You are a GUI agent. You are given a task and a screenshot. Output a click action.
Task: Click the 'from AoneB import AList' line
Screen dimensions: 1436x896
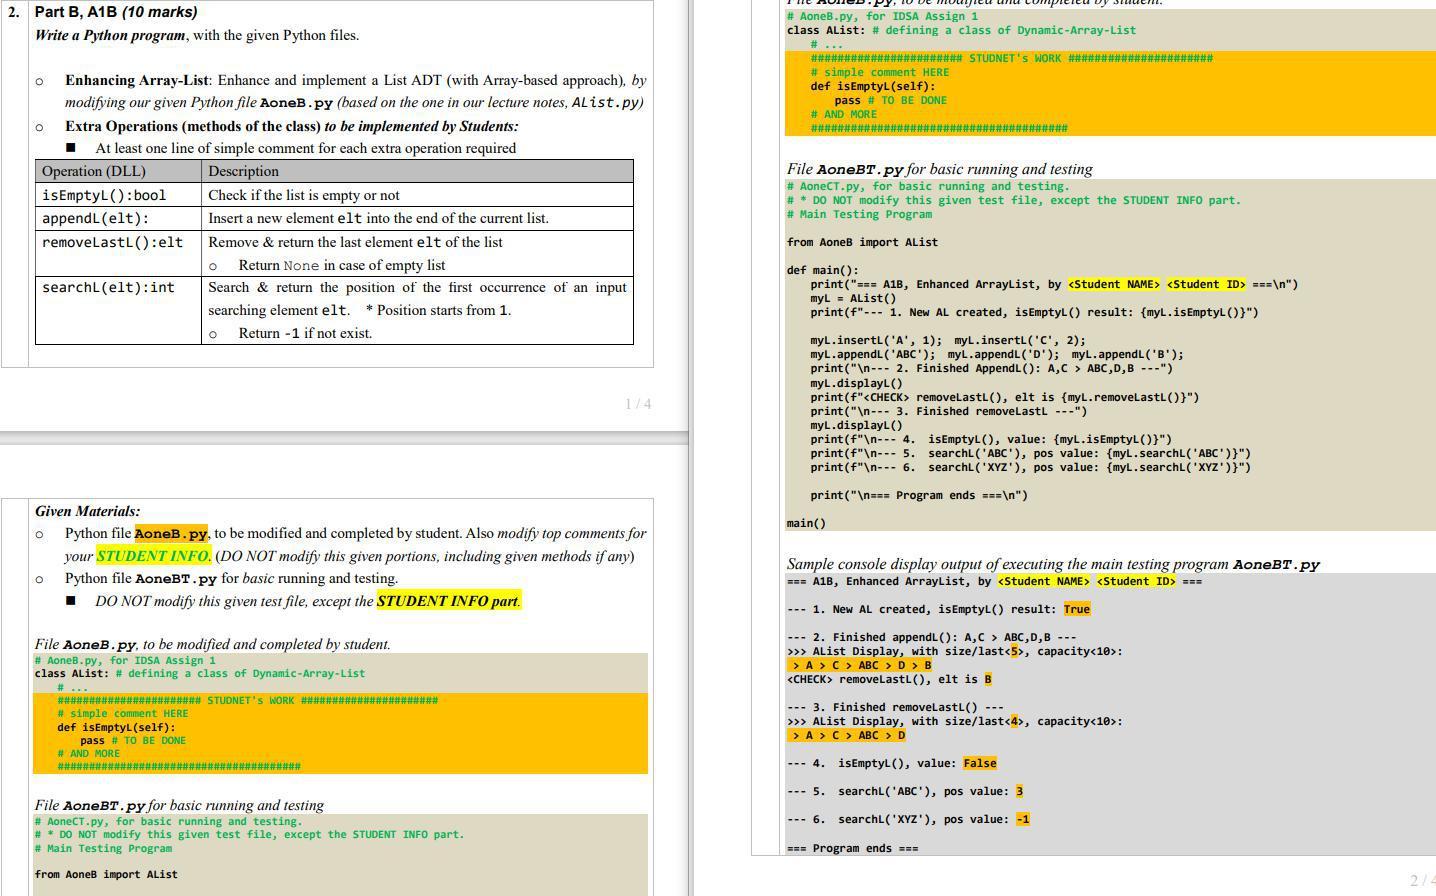106,873
